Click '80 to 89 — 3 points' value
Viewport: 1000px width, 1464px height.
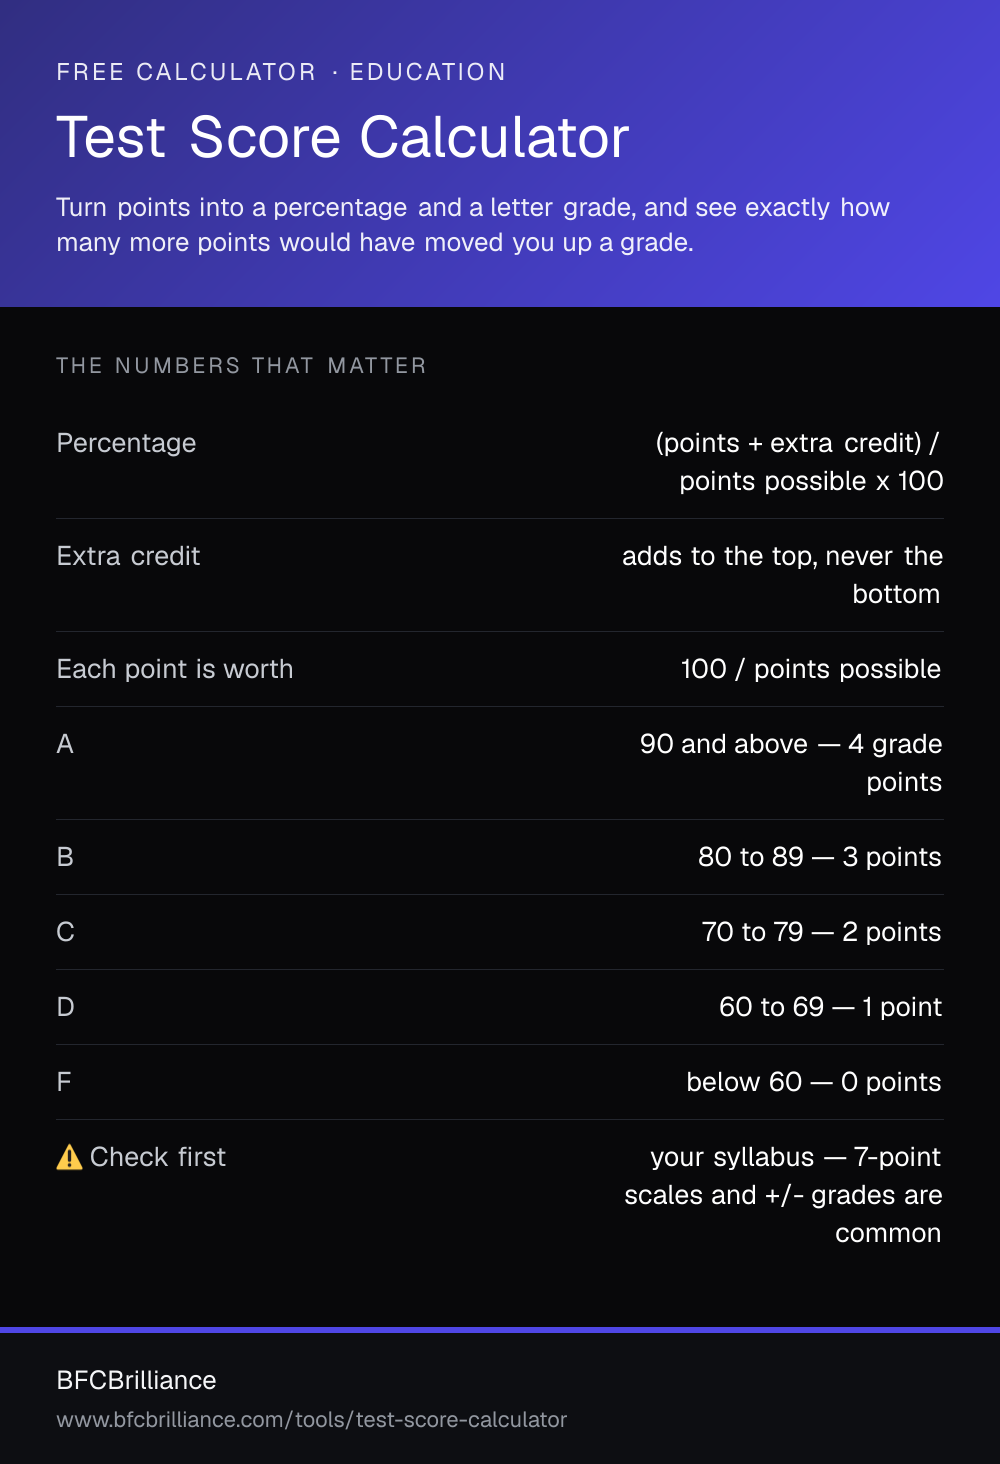[820, 857]
